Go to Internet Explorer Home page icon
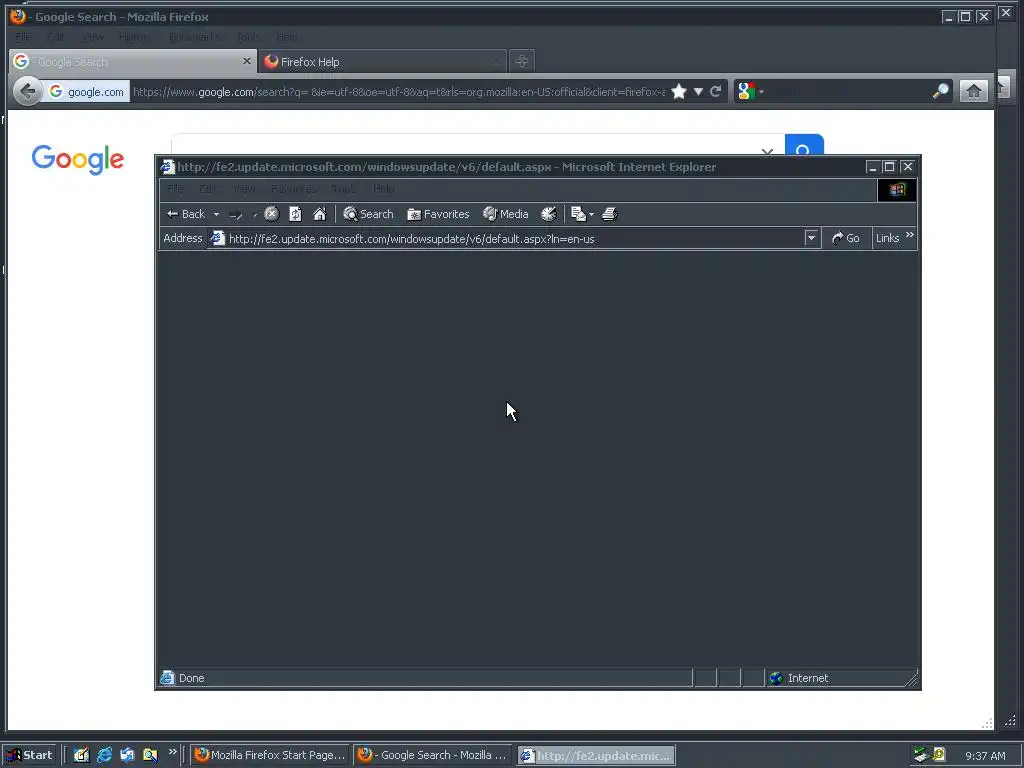This screenshot has height=768, width=1024. (319, 214)
